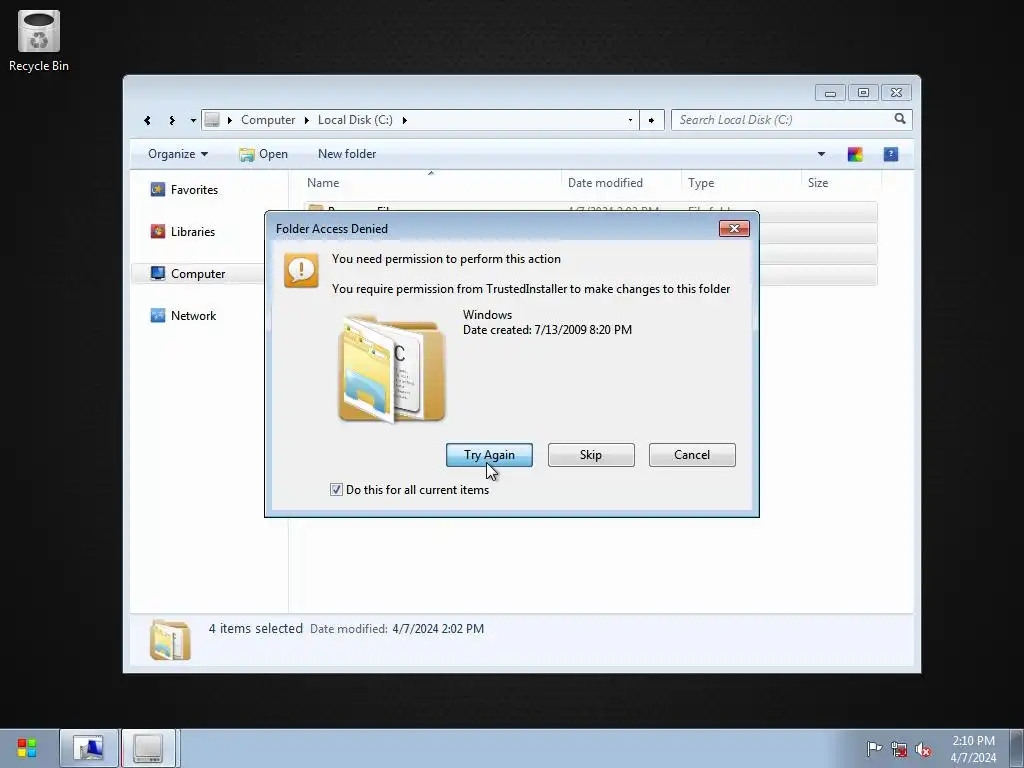1024x768 pixels.
Task: Click the Show desktop strip on taskbar
Action: click(1017, 748)
